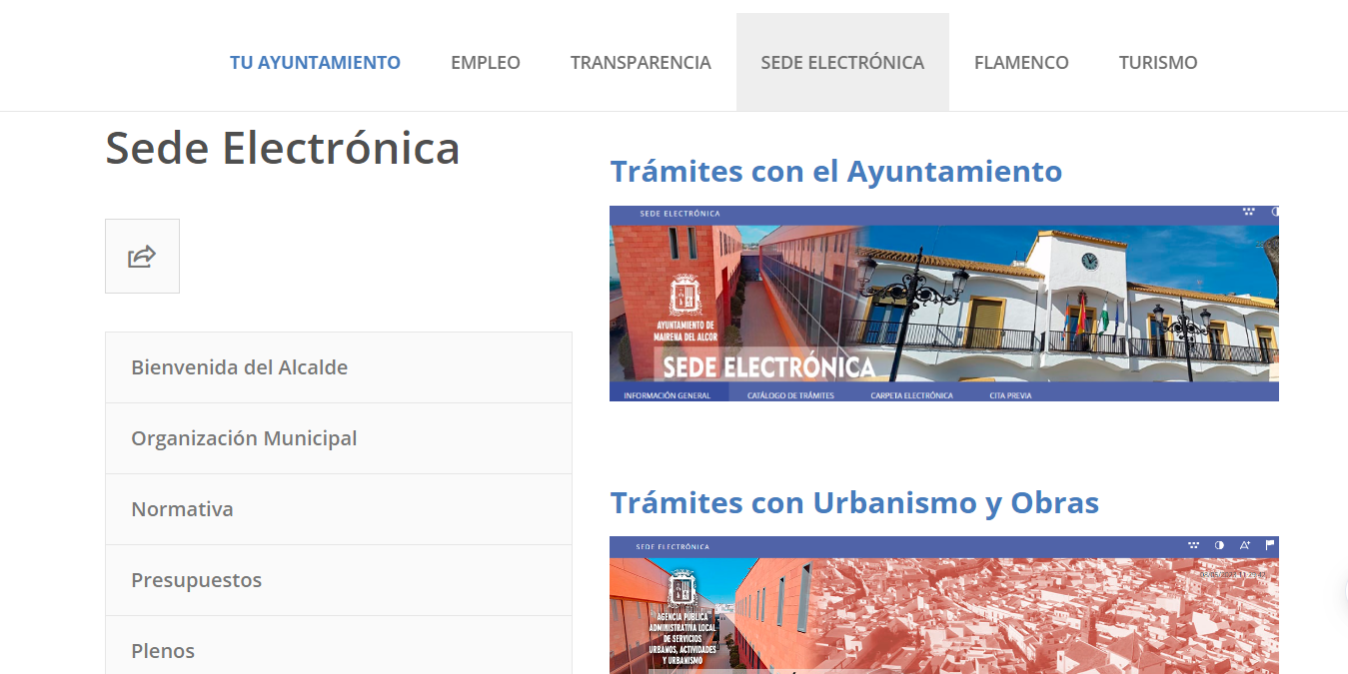
Task: Click Ayuntamiento de Mairena del Alcor crest
Action: [685, 298]
